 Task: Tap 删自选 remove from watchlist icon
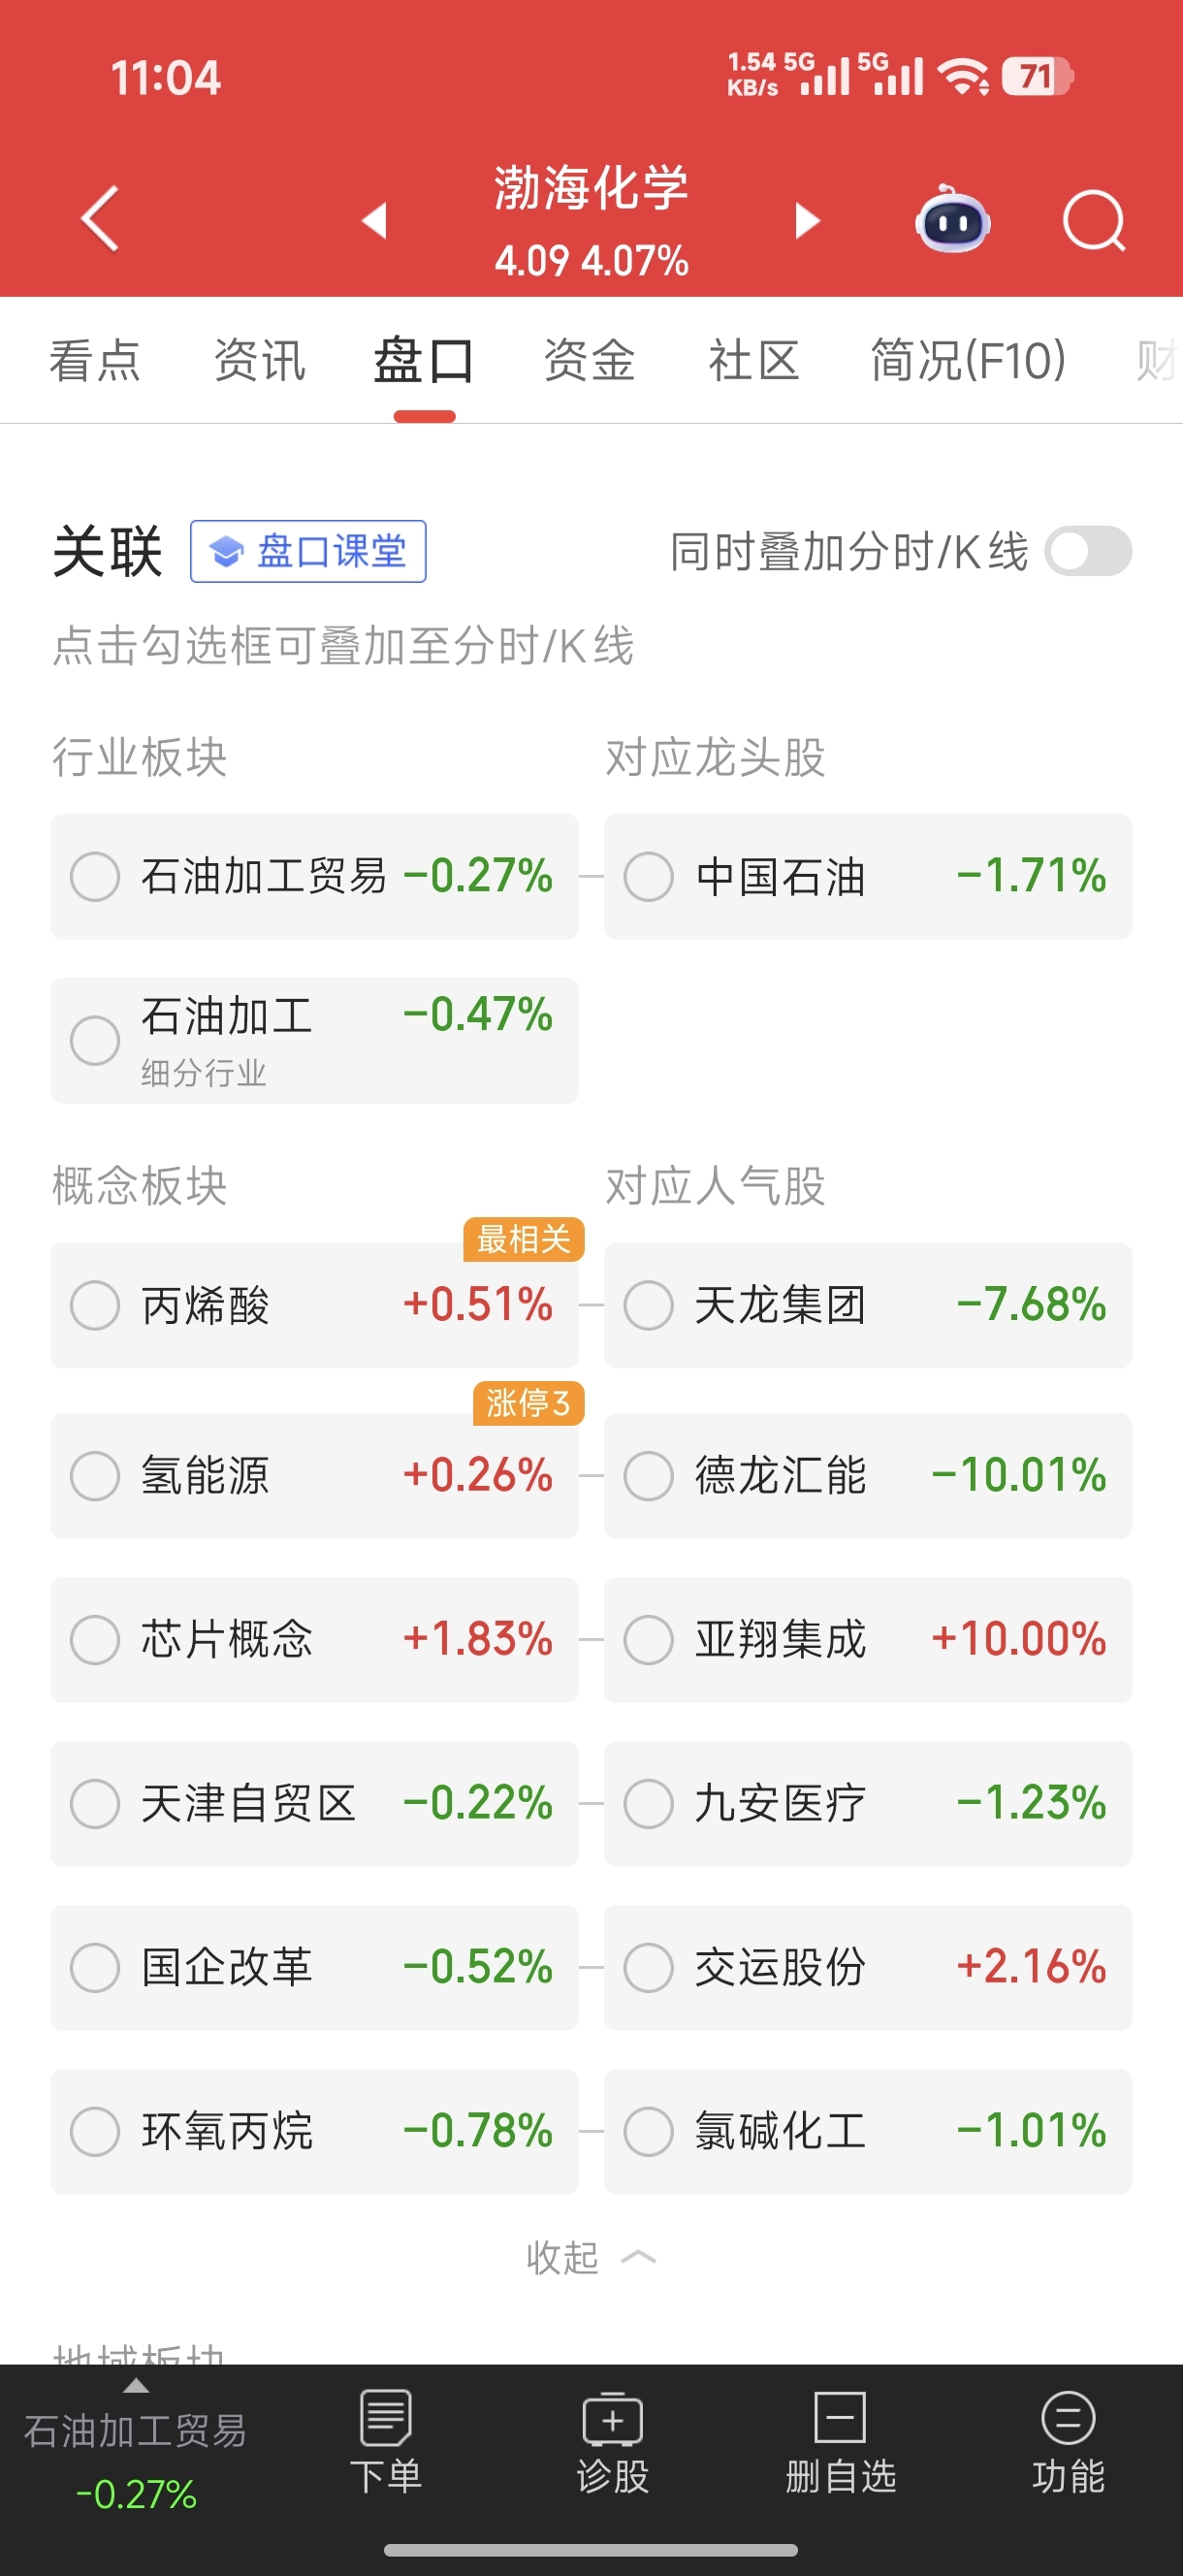coord(840,2439)
